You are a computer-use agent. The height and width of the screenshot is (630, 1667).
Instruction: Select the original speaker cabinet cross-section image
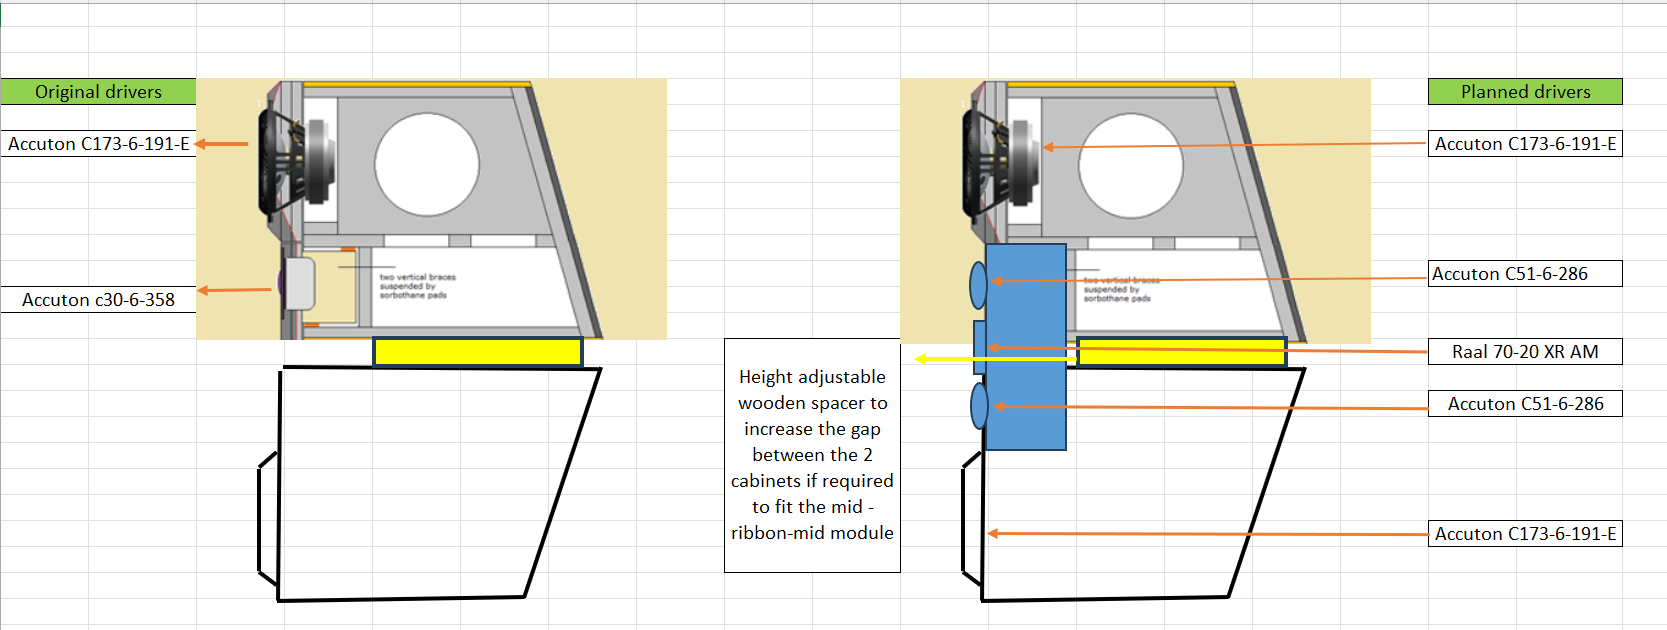431,209
